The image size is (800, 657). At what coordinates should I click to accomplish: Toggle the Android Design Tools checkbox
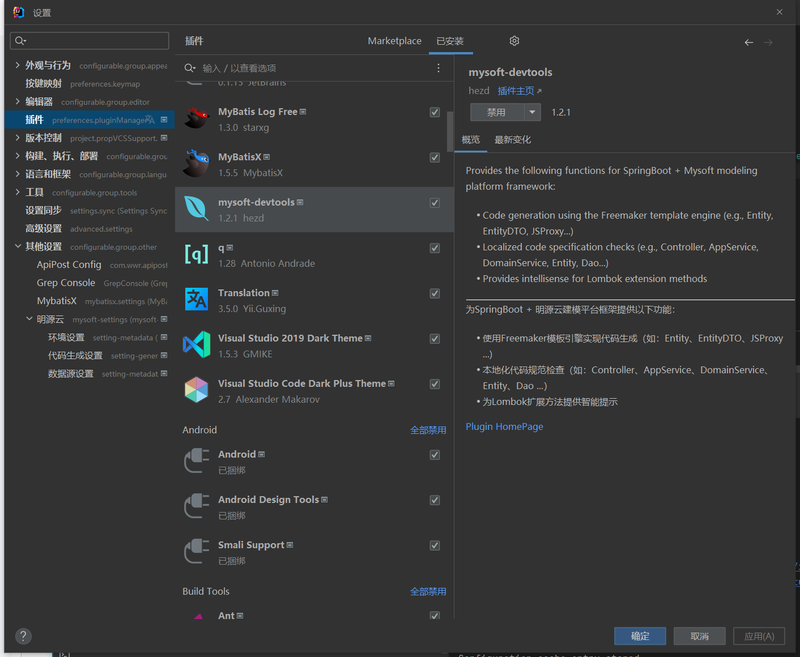[435, 500]
